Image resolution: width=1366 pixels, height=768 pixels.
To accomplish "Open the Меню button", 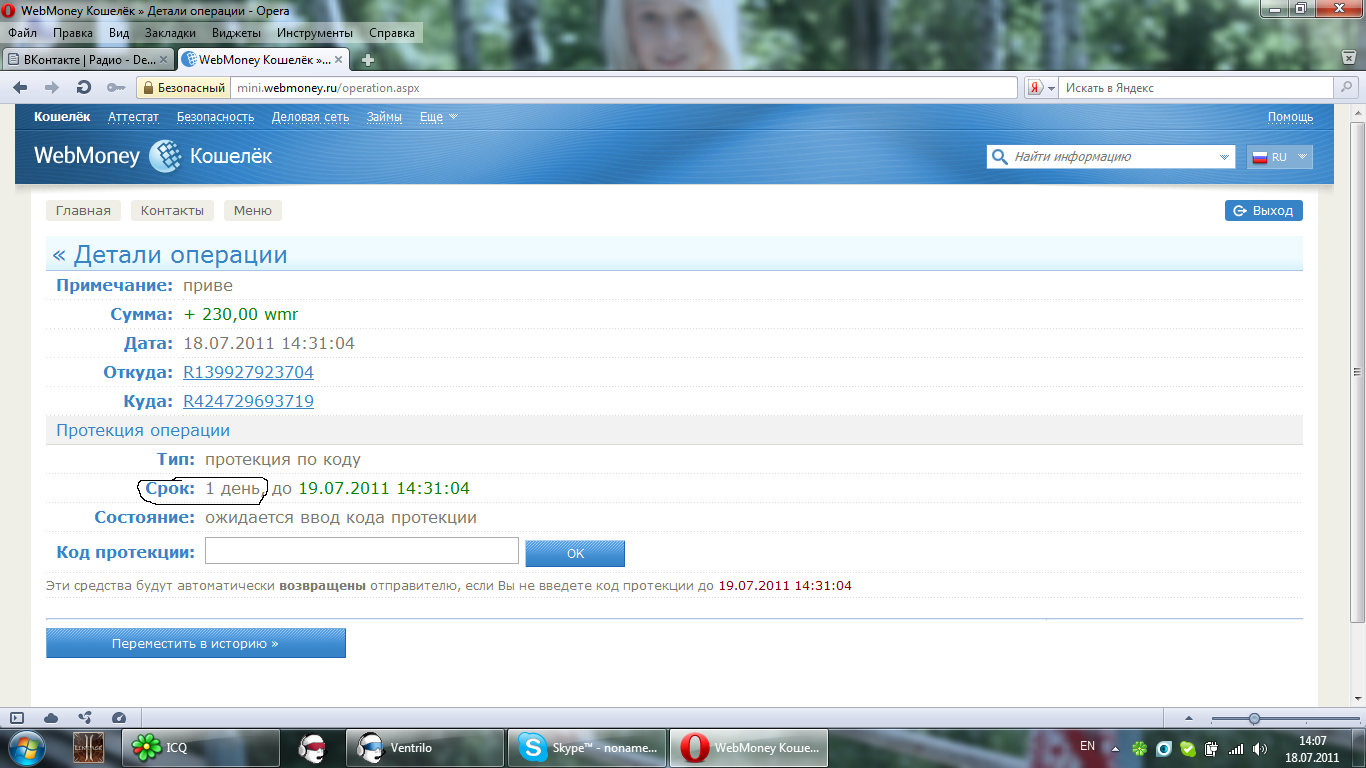I will point(253,211).
